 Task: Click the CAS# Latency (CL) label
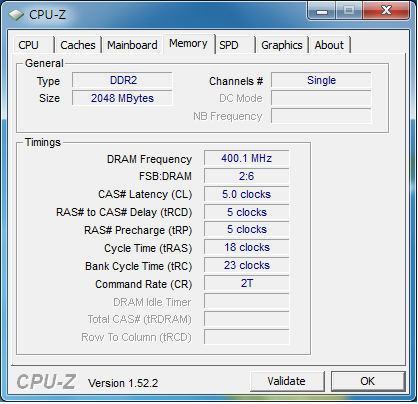(x=145, y=194)
